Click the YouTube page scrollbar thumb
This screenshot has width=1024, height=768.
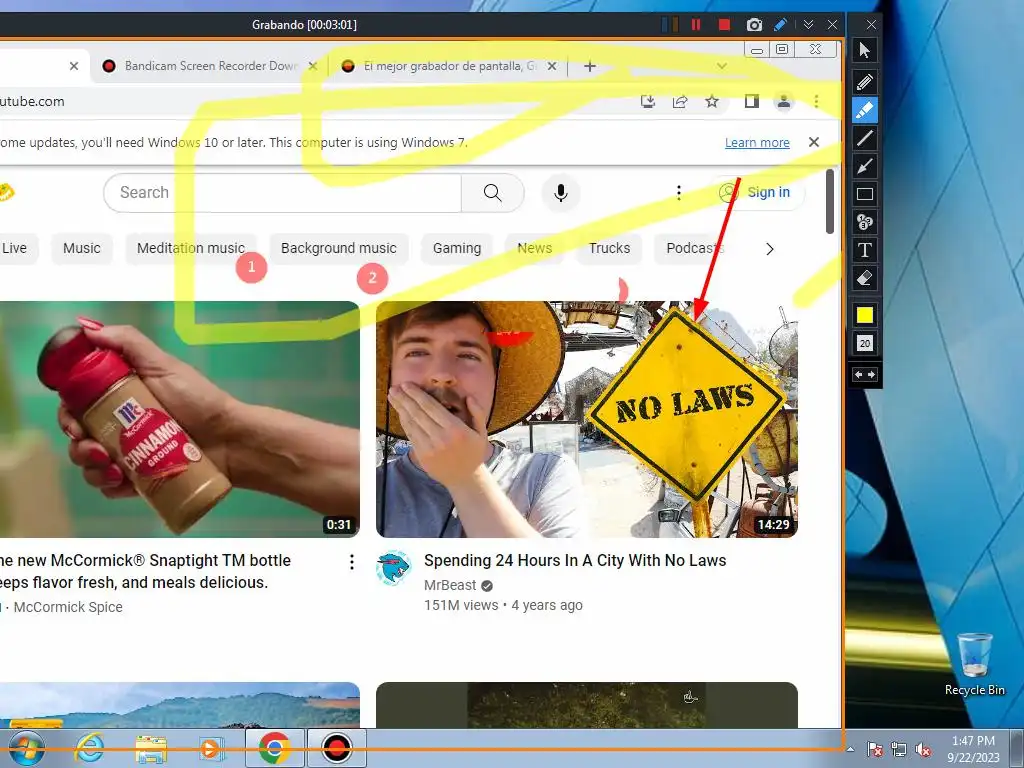click(829, 201)
